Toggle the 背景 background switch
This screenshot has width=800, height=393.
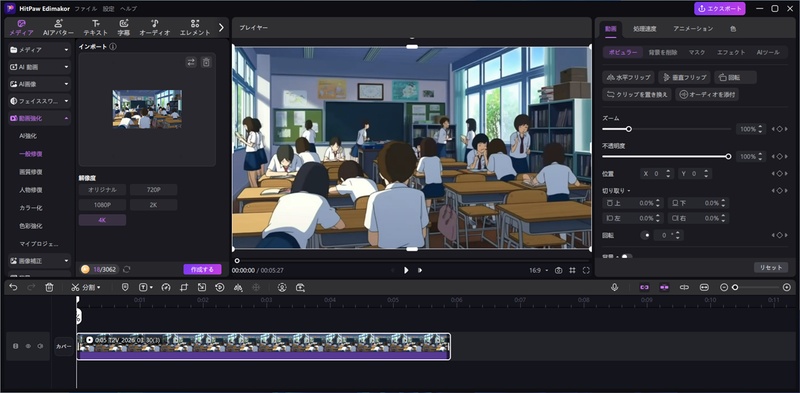point(626,257)
